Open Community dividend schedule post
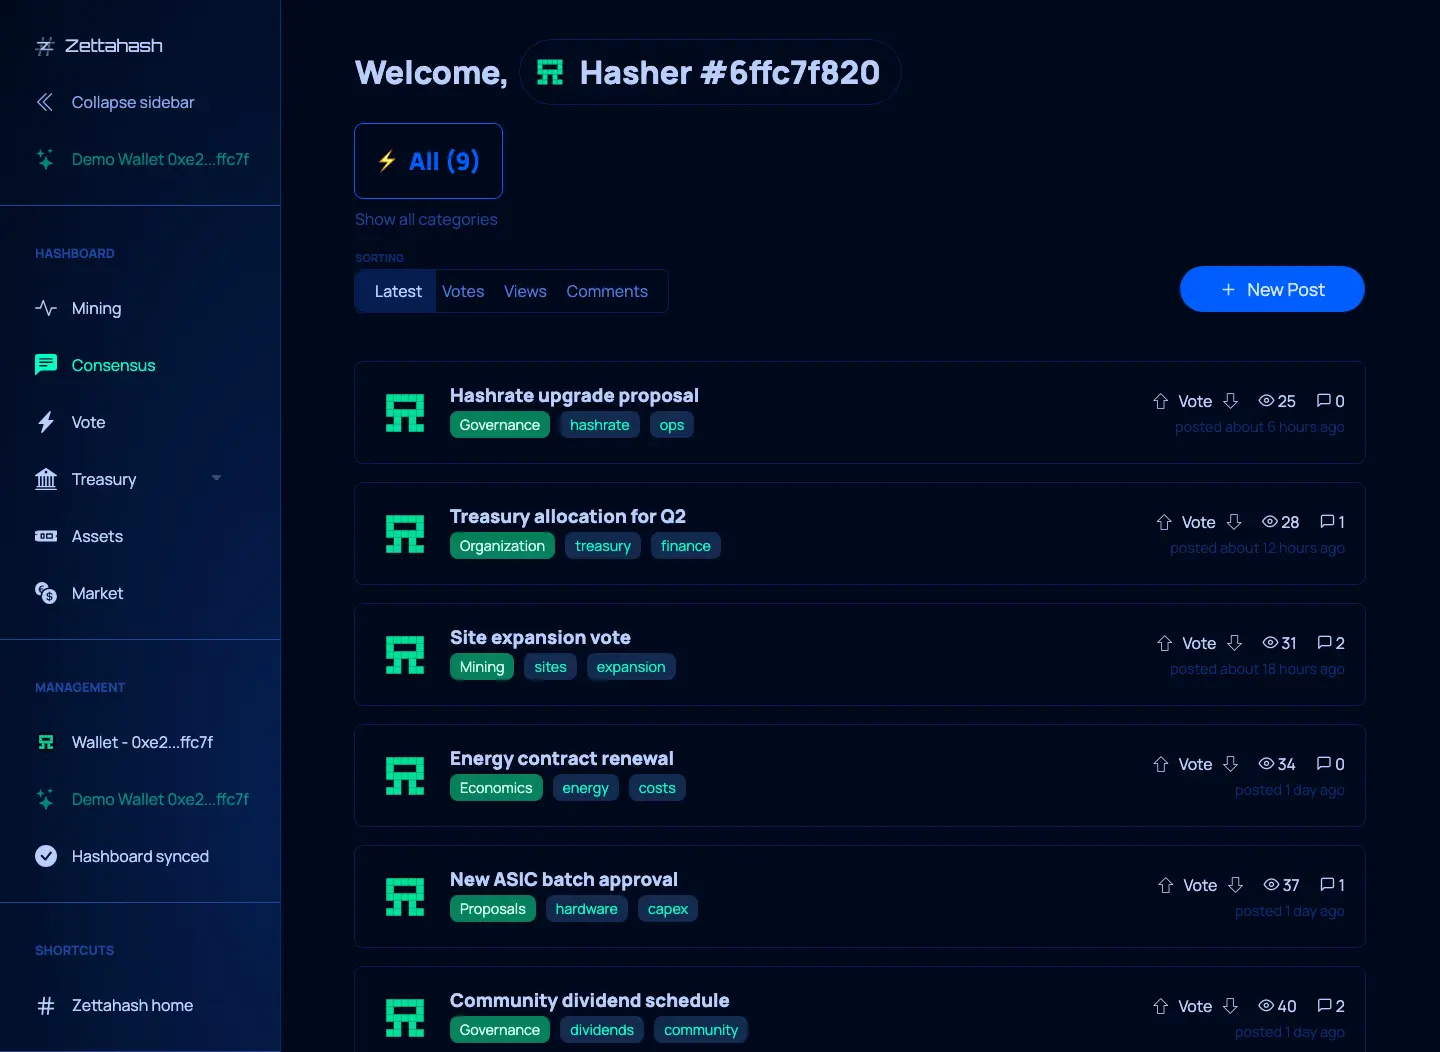This screenshot has width=1440, height=1052. (x=590, y=1000)
